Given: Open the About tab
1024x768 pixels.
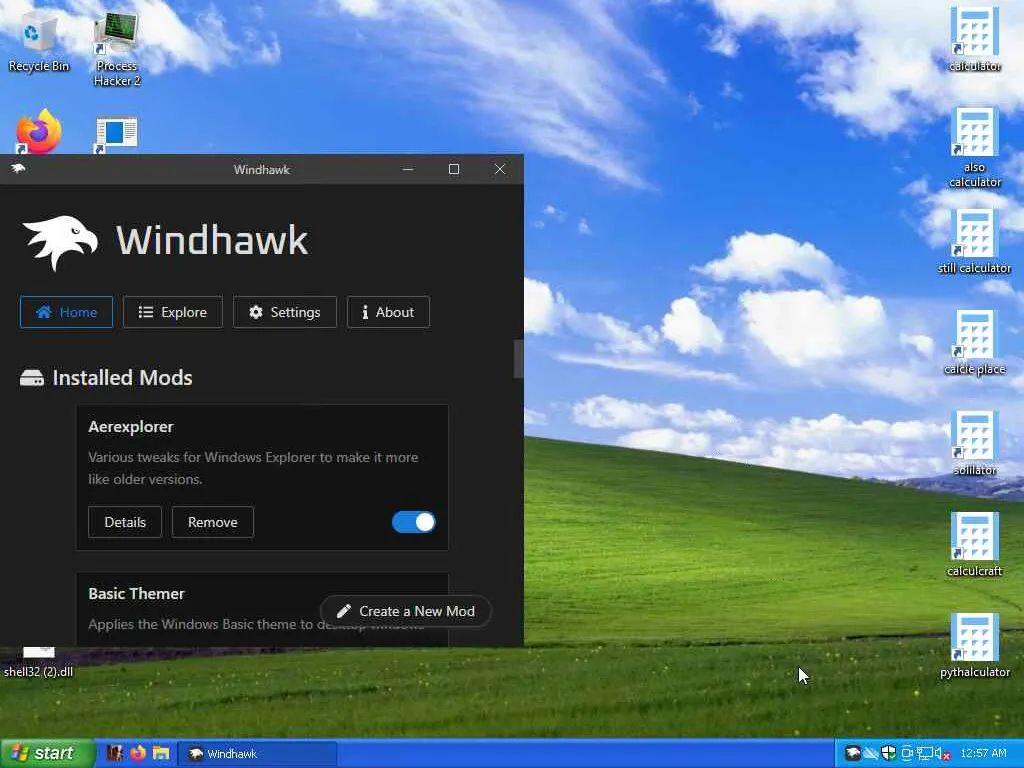Looking at the screenshot, I should coord(388,312).
